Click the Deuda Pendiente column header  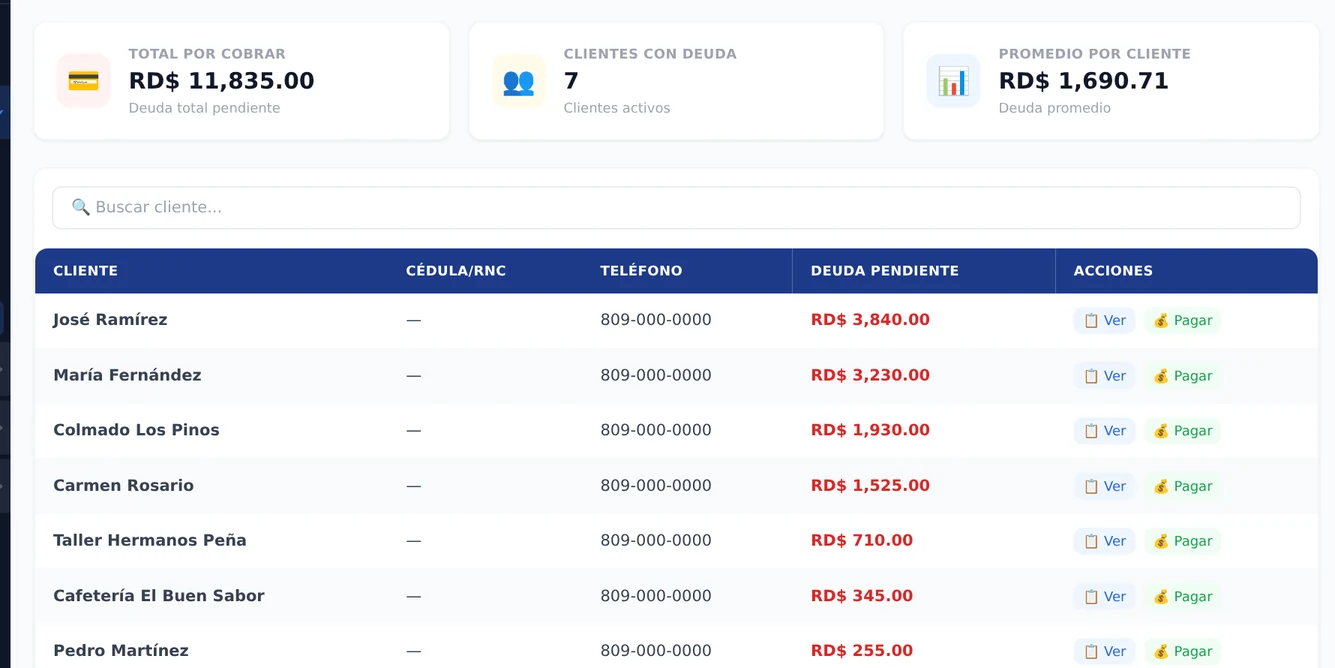(x=884, y=271)
